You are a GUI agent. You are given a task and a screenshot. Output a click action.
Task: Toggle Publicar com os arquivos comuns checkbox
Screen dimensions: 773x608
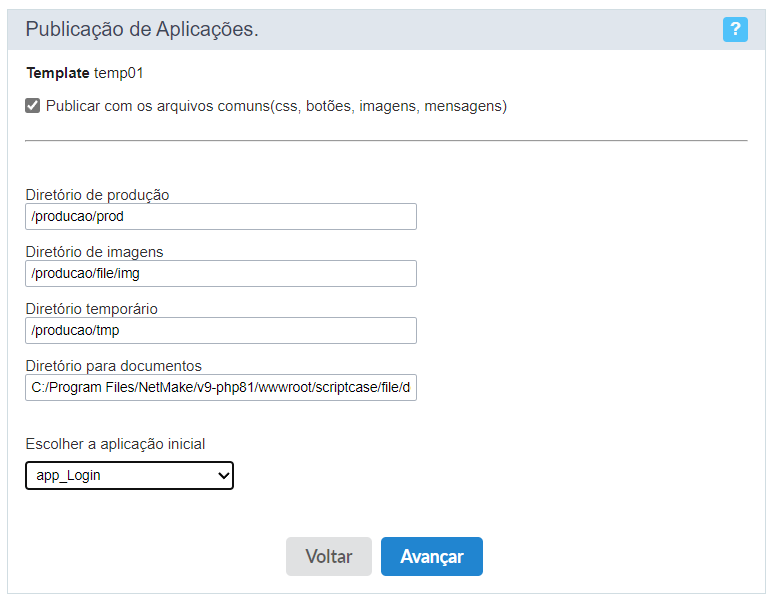click(33, 106)
